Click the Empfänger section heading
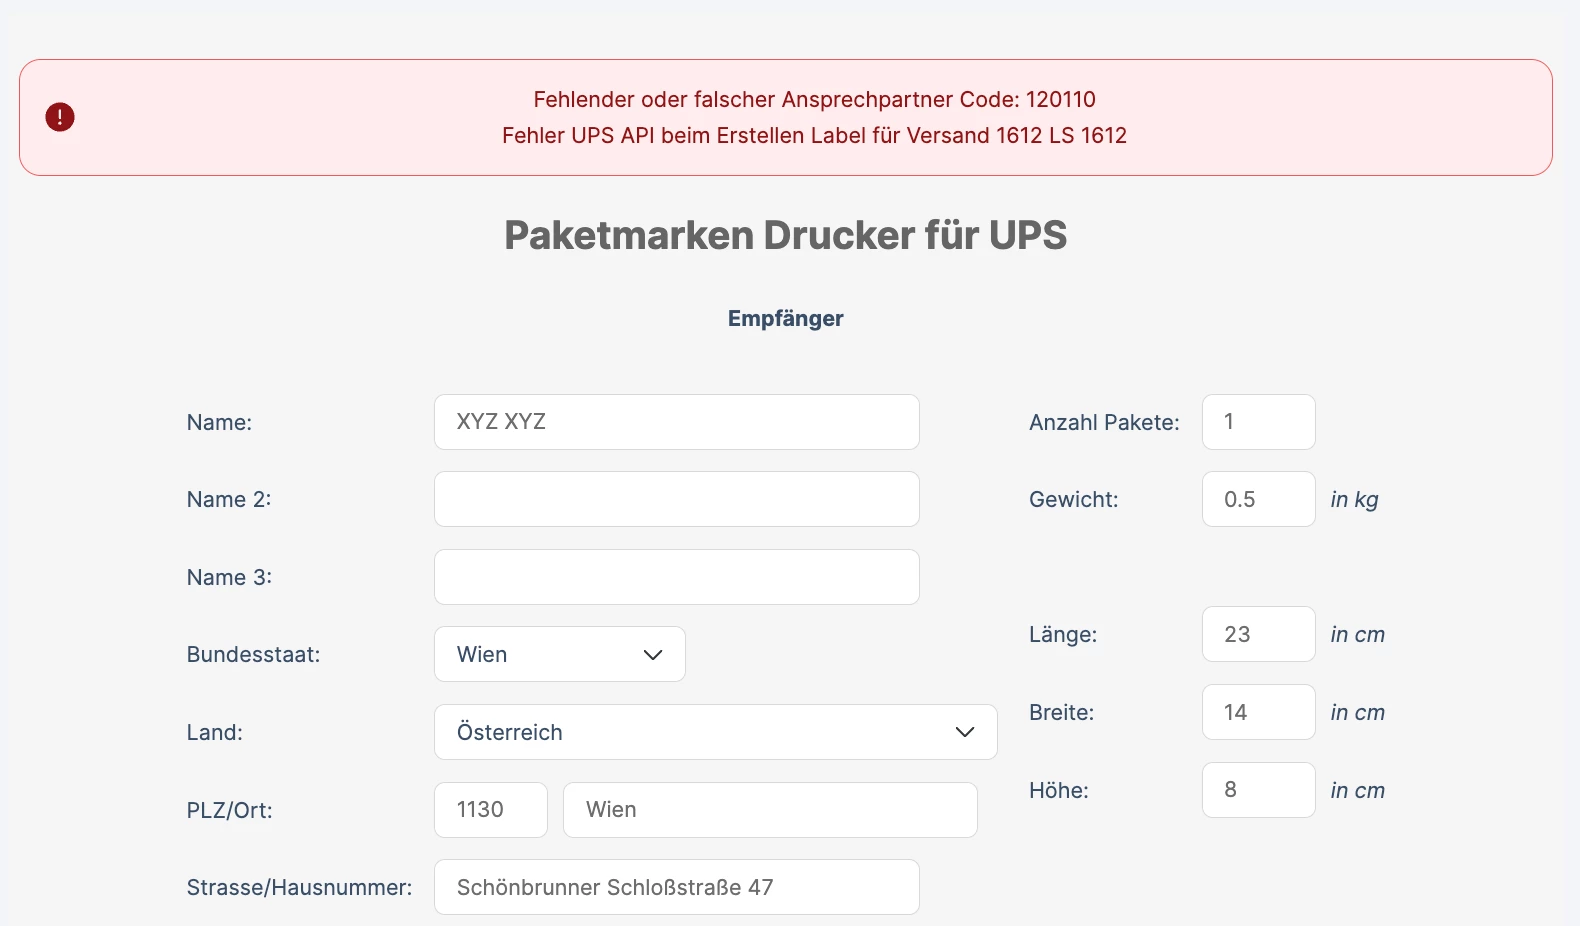The width and height of the screenshot is (1580, 926). coord(786,318)
